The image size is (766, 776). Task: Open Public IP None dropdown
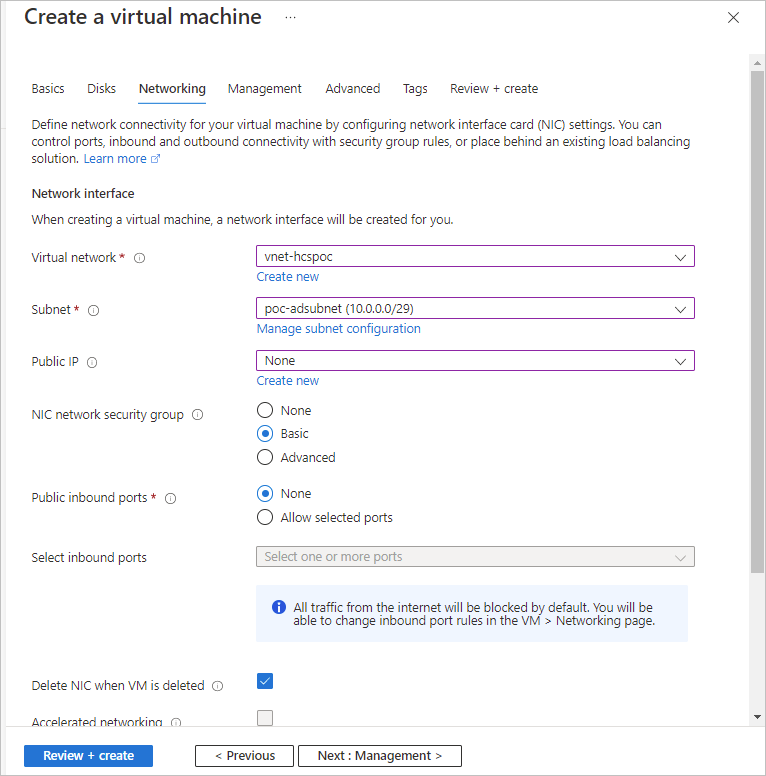tap(475, 360)
